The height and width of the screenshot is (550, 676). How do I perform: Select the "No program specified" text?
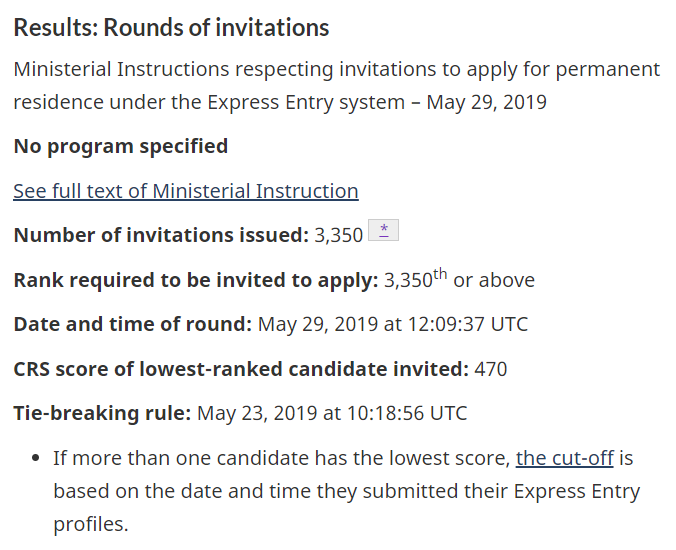click(120, 146)
